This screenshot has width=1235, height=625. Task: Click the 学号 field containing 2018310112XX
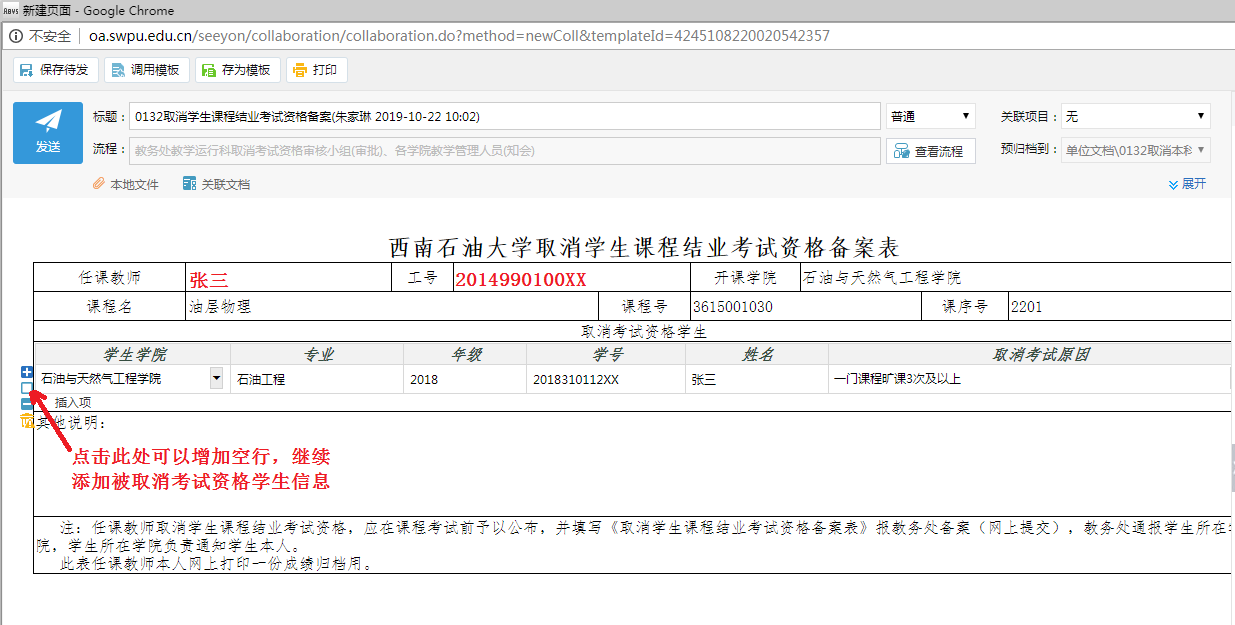click(x=605, y=380)
